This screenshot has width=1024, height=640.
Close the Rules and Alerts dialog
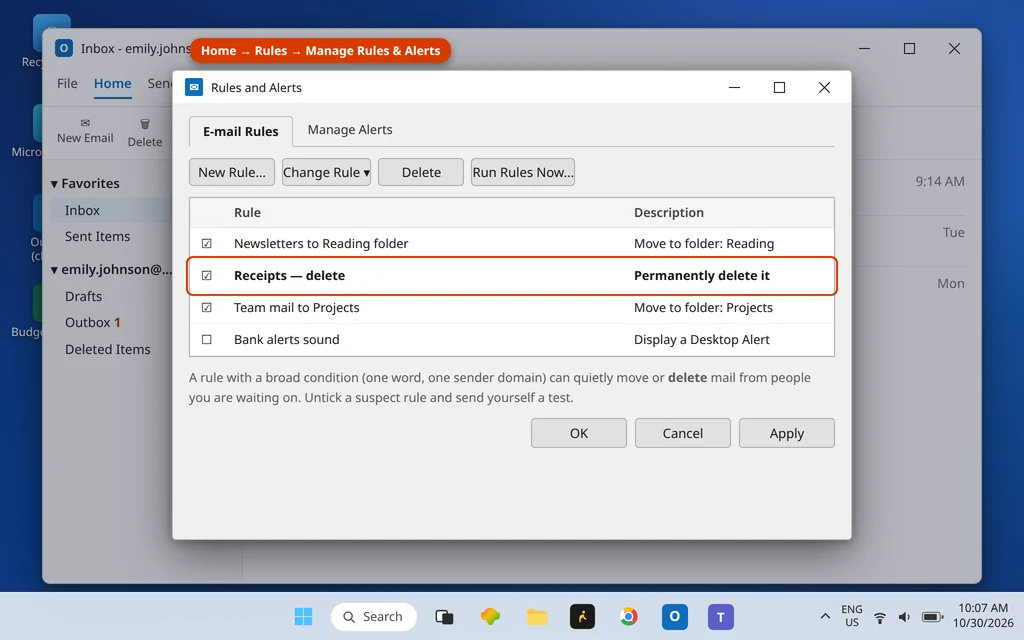coord(824,88)
